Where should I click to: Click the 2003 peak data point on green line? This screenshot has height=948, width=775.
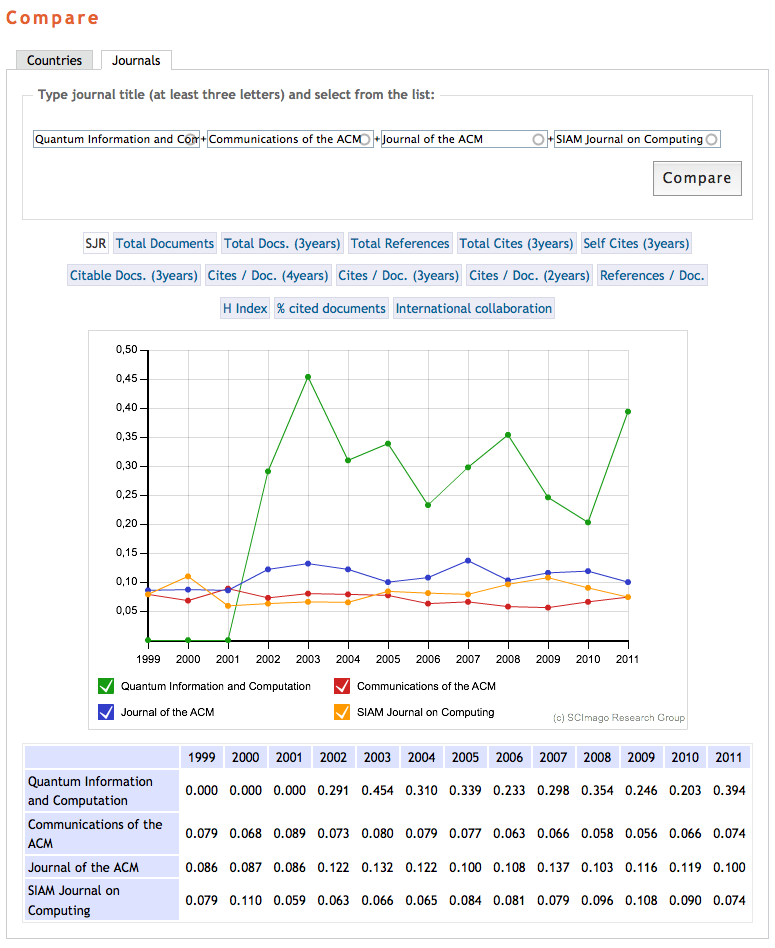pyautogui.click(x=308, y=377)
